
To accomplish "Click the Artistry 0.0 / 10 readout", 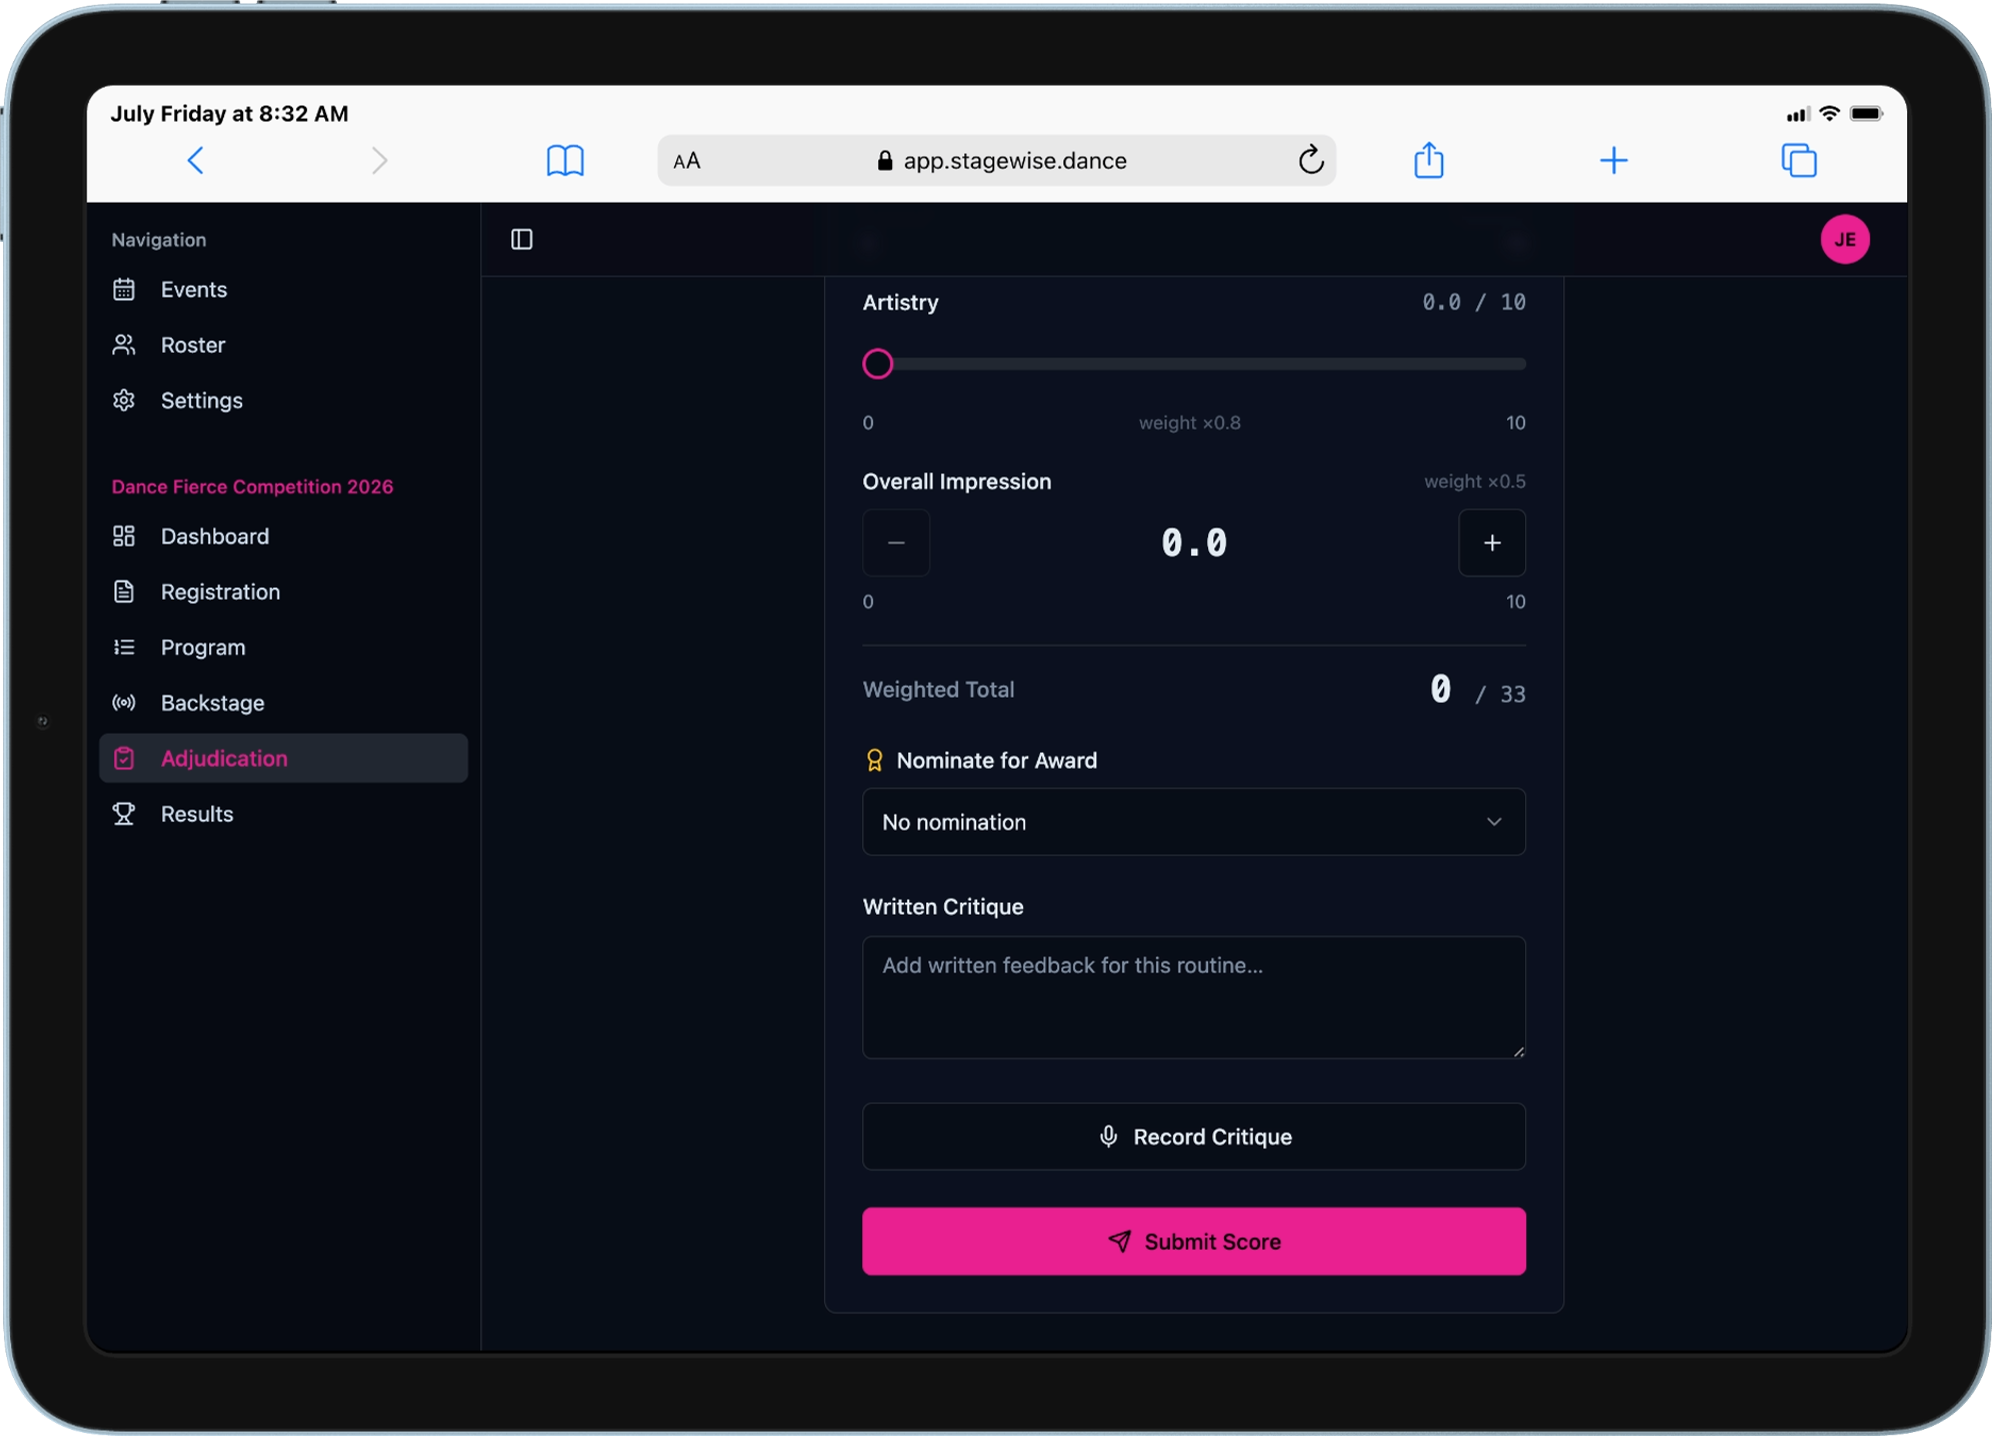I will coord(1474,302).
